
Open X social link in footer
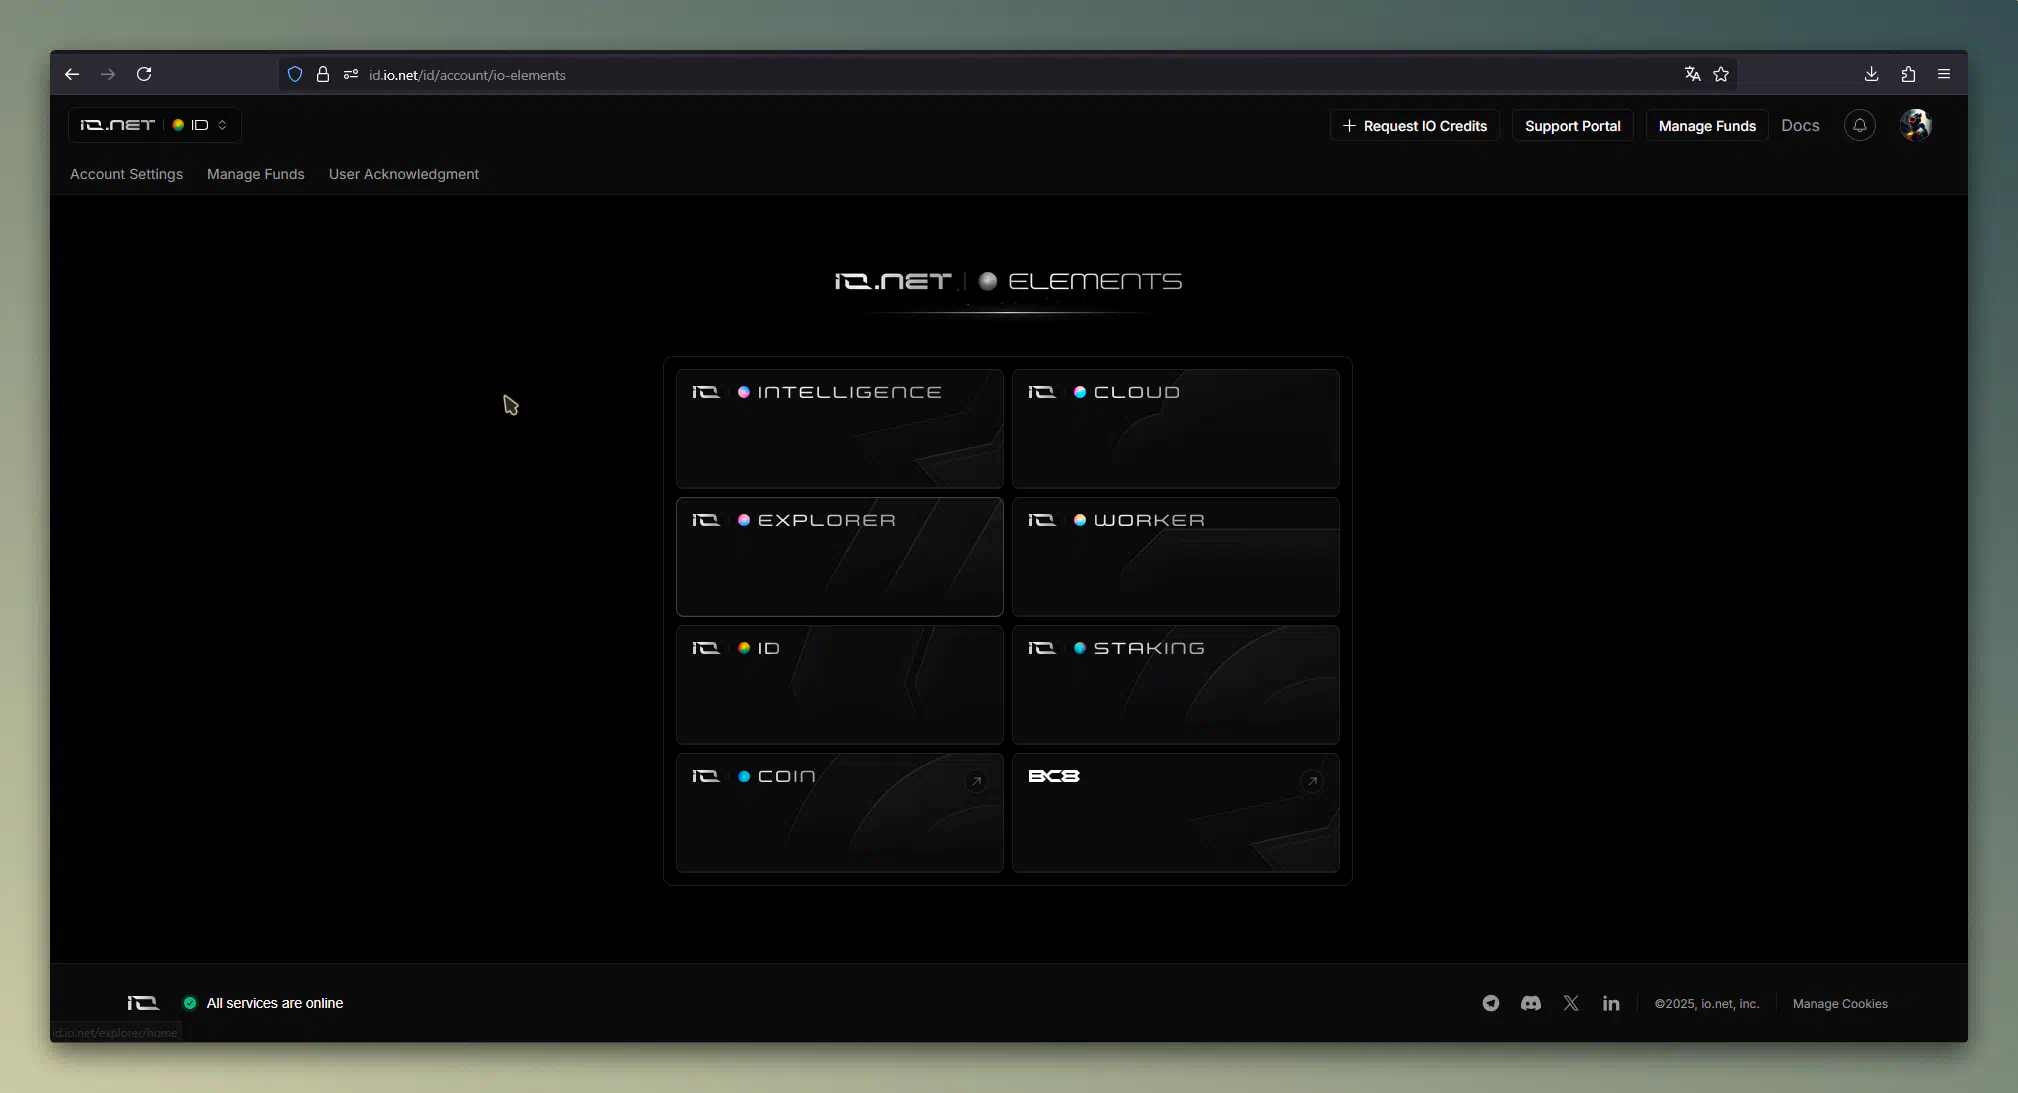[x=1571, y=1003]
